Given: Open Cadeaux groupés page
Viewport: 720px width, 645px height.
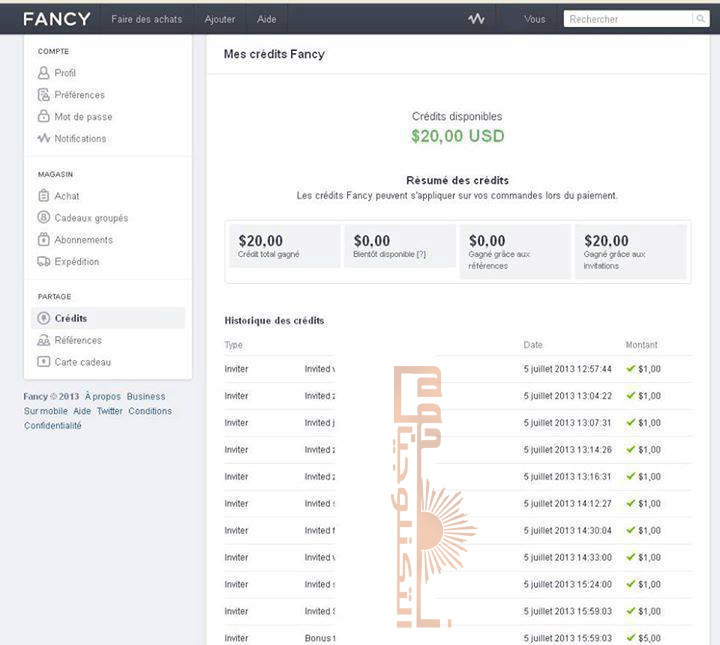Looking at the screenshot, I should (91, 218).
